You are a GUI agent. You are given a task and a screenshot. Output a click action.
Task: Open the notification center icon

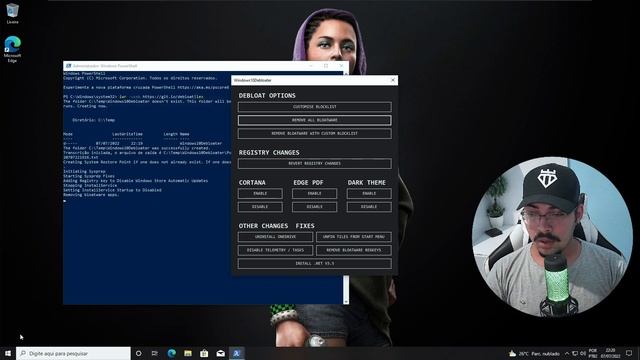[x=629, y=353]
